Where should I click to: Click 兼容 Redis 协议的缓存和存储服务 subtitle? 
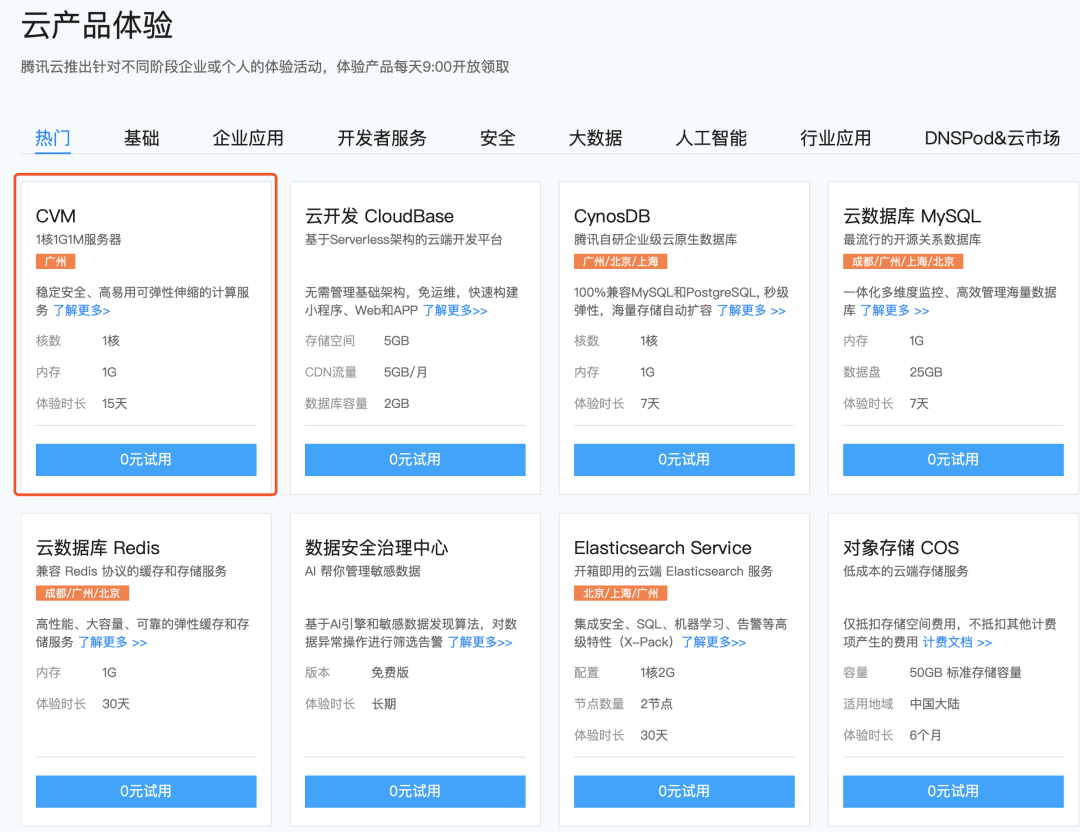(x=132, y=572)
